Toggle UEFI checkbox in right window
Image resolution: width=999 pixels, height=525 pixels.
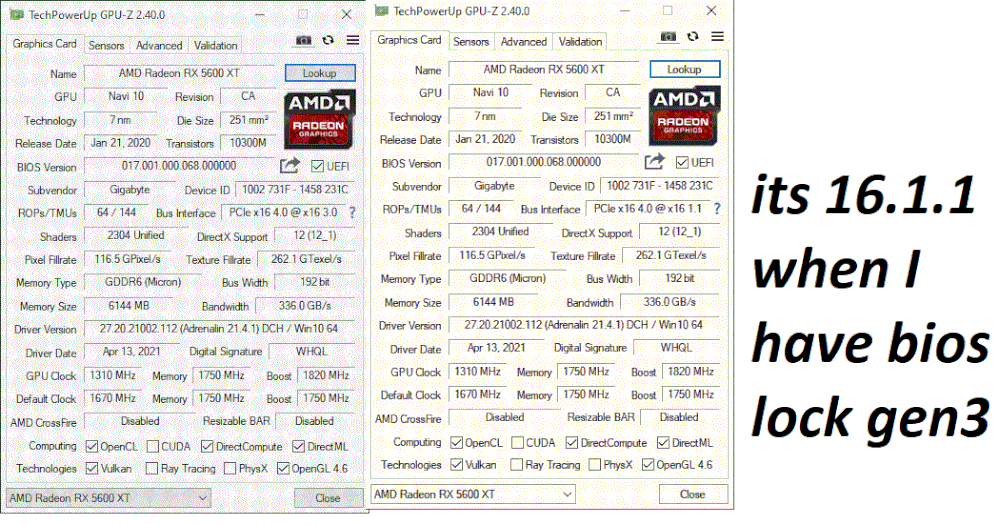pos(682,162)
